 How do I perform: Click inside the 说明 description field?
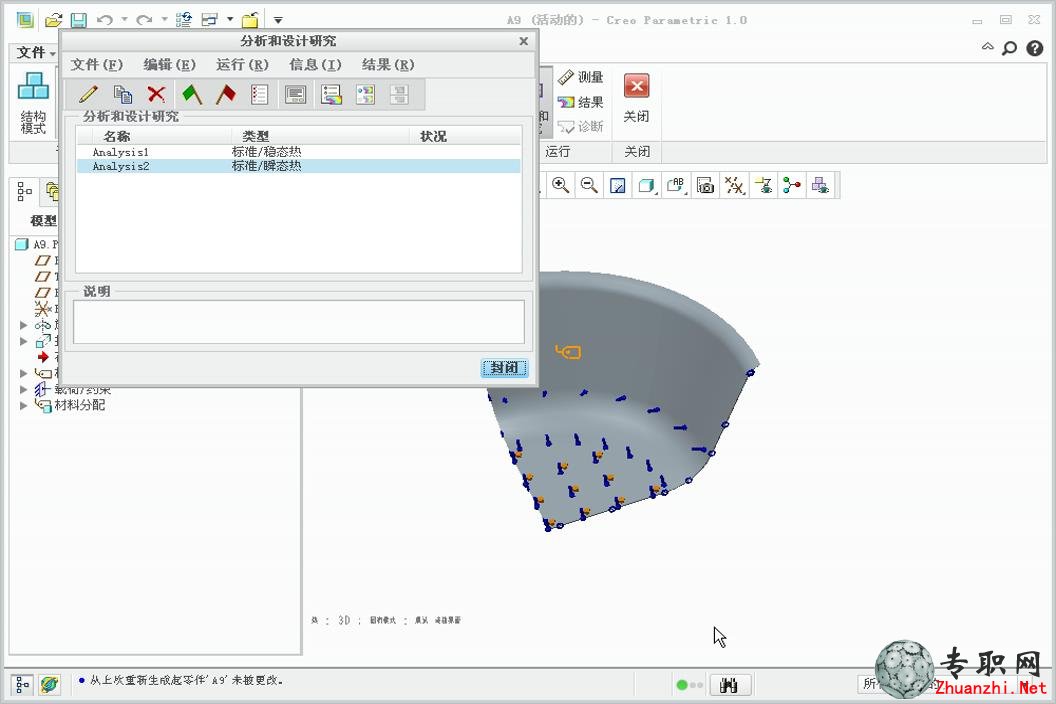(x=299, y=322)
